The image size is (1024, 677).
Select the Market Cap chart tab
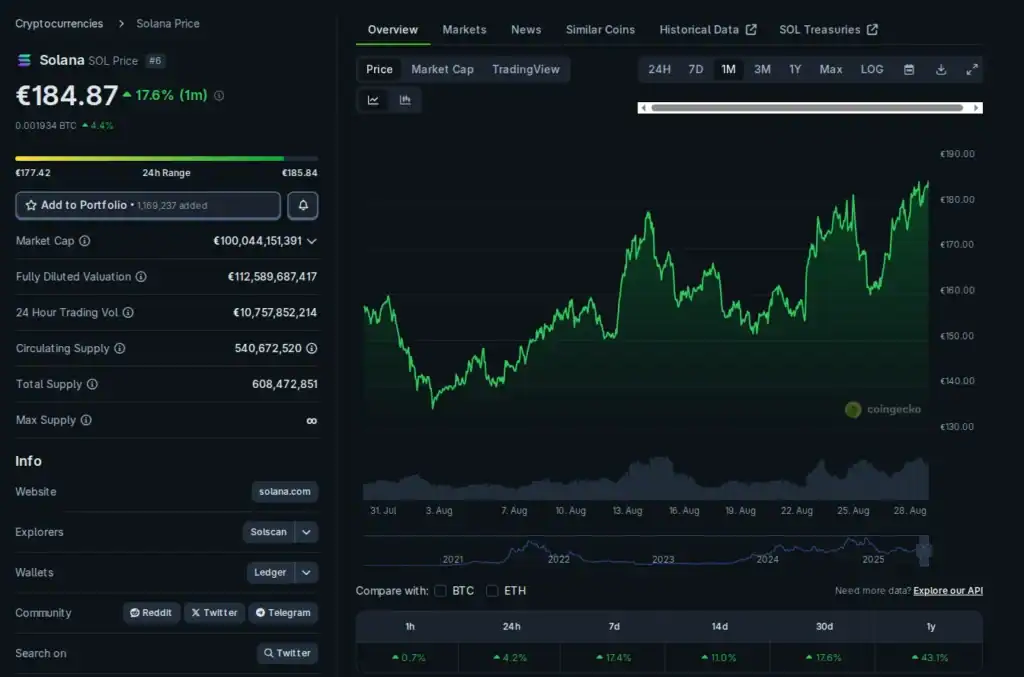coord(442,69)
